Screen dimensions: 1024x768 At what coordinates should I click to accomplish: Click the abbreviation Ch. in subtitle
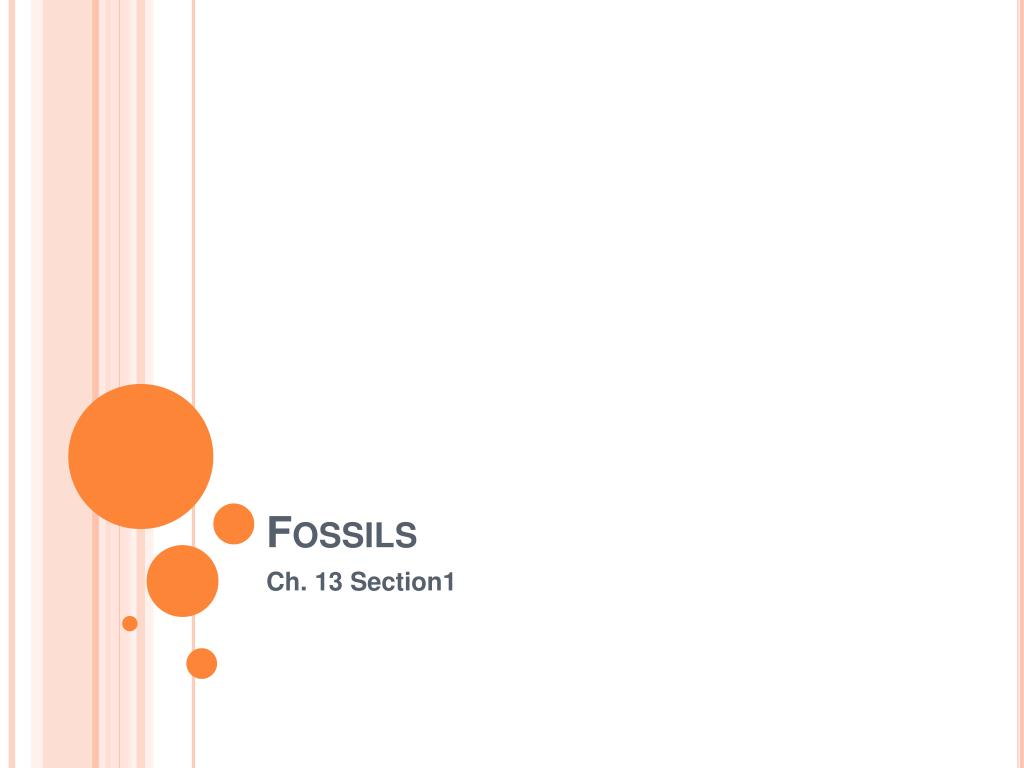pyautogui.click(x=287, y=581)
